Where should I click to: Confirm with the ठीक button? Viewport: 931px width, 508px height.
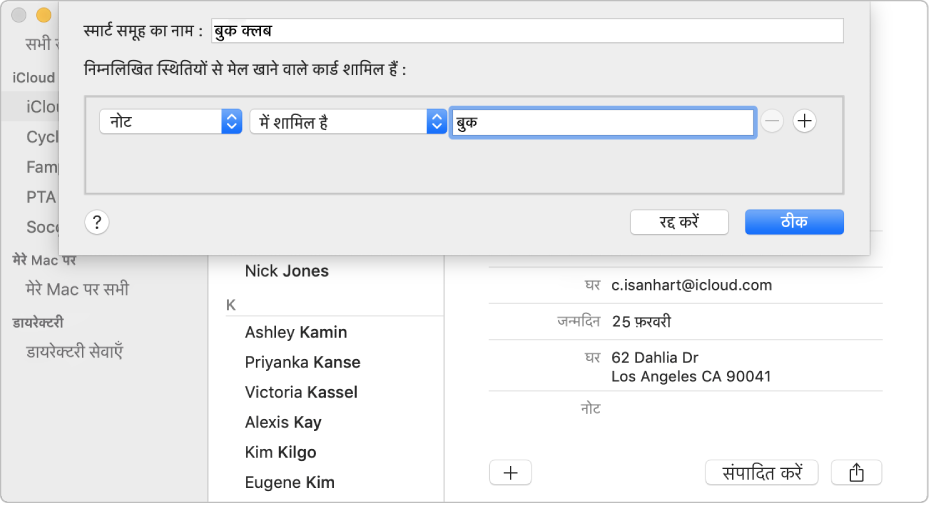[x=794, y=223]
